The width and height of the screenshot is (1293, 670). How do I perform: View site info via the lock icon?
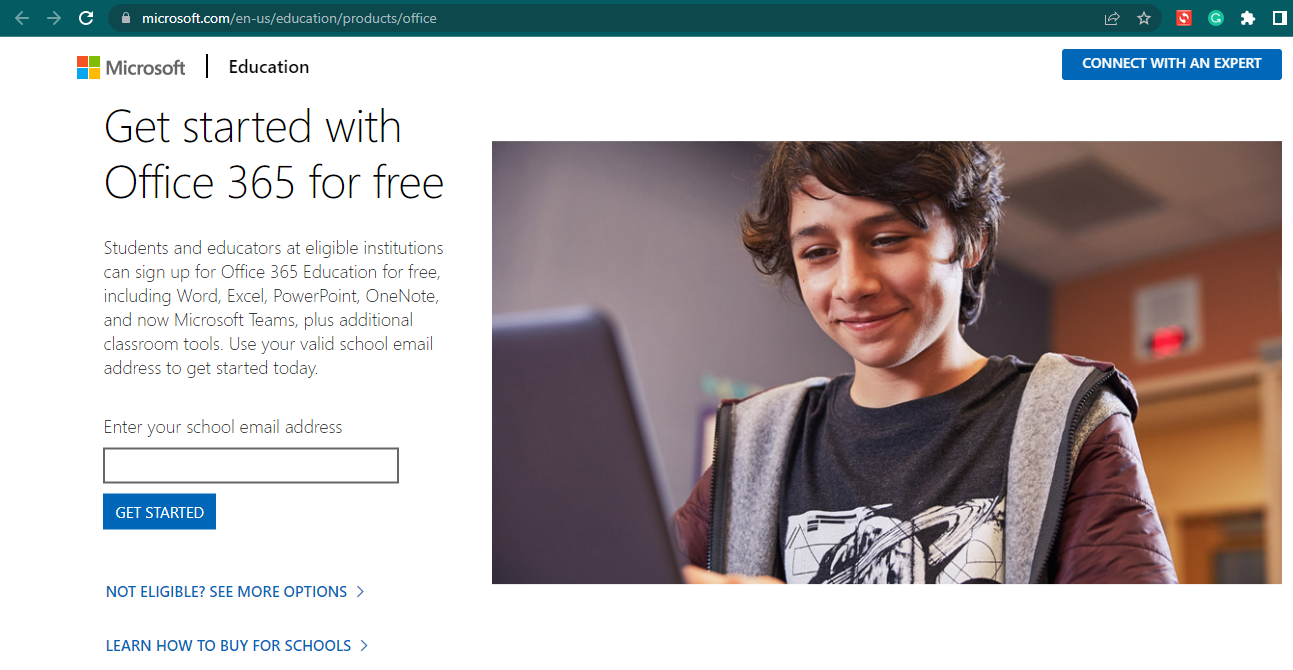click(x=125, y=18)
